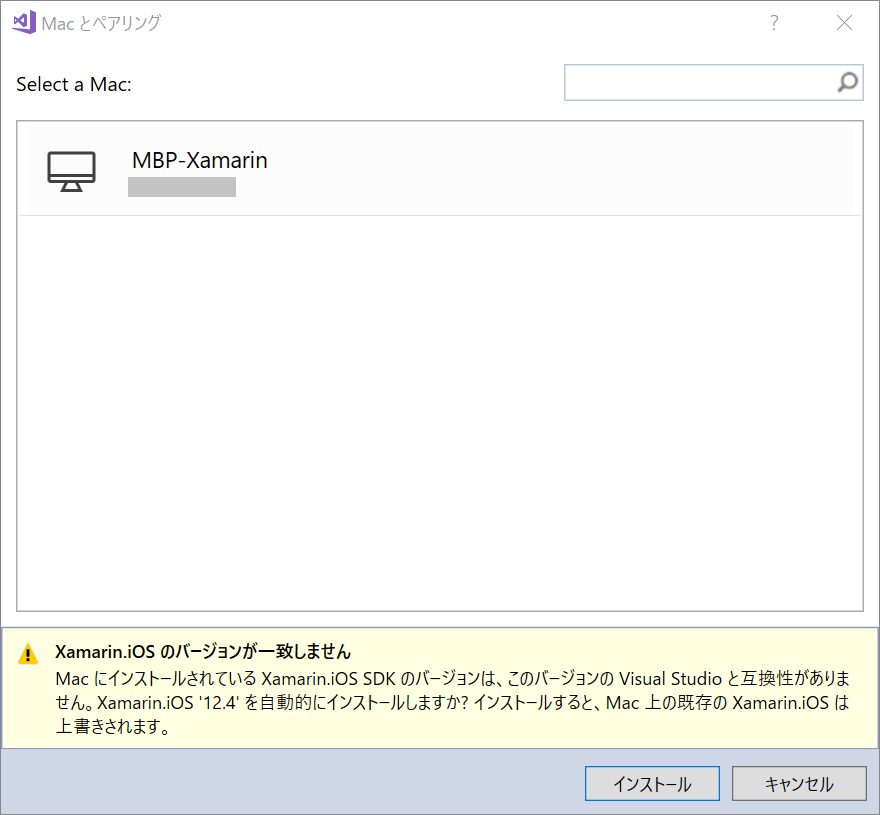
Task: Click the インストール button
Action: (652, 784)
